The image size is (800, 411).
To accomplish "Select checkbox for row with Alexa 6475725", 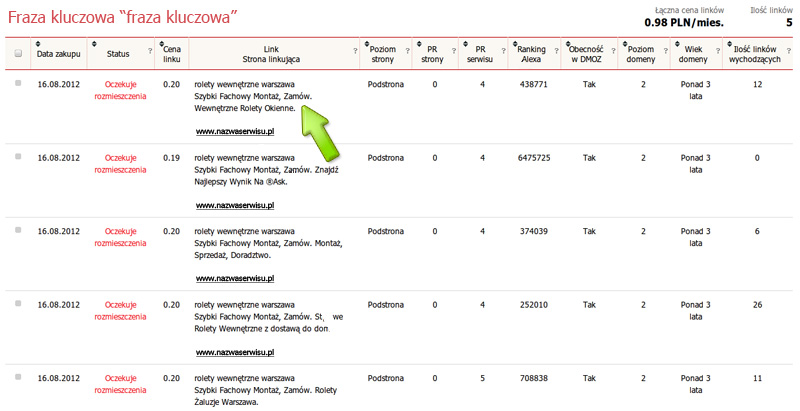I will pos(17,157).
